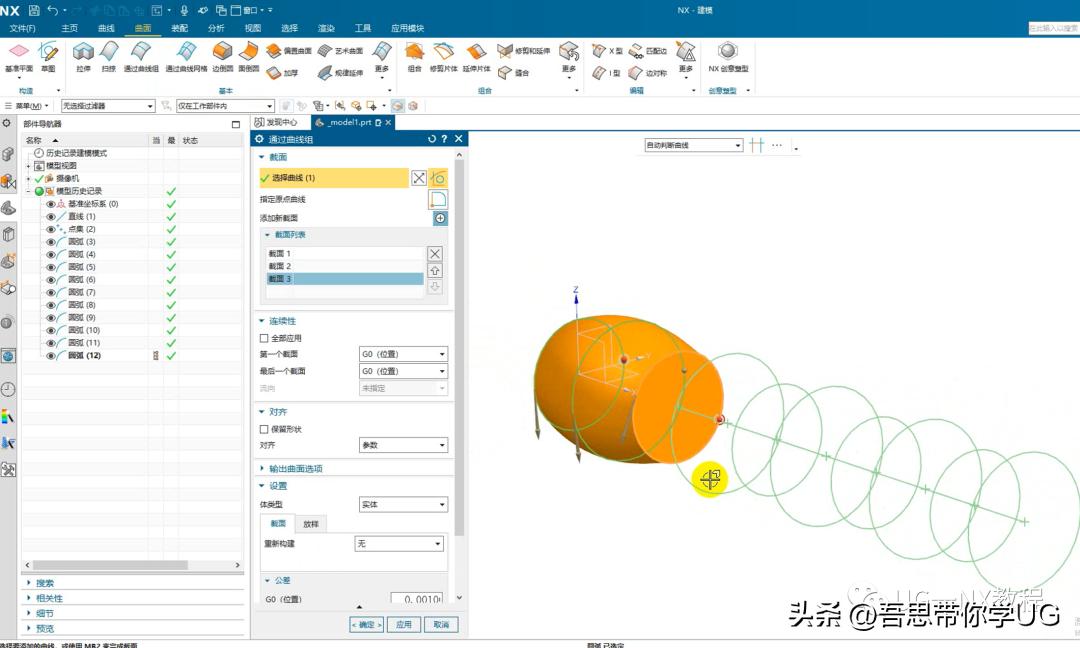Enable the 全部应用 checkbox
The image size is (1080, 648).
pyautogui.click(x=265, y=337)
